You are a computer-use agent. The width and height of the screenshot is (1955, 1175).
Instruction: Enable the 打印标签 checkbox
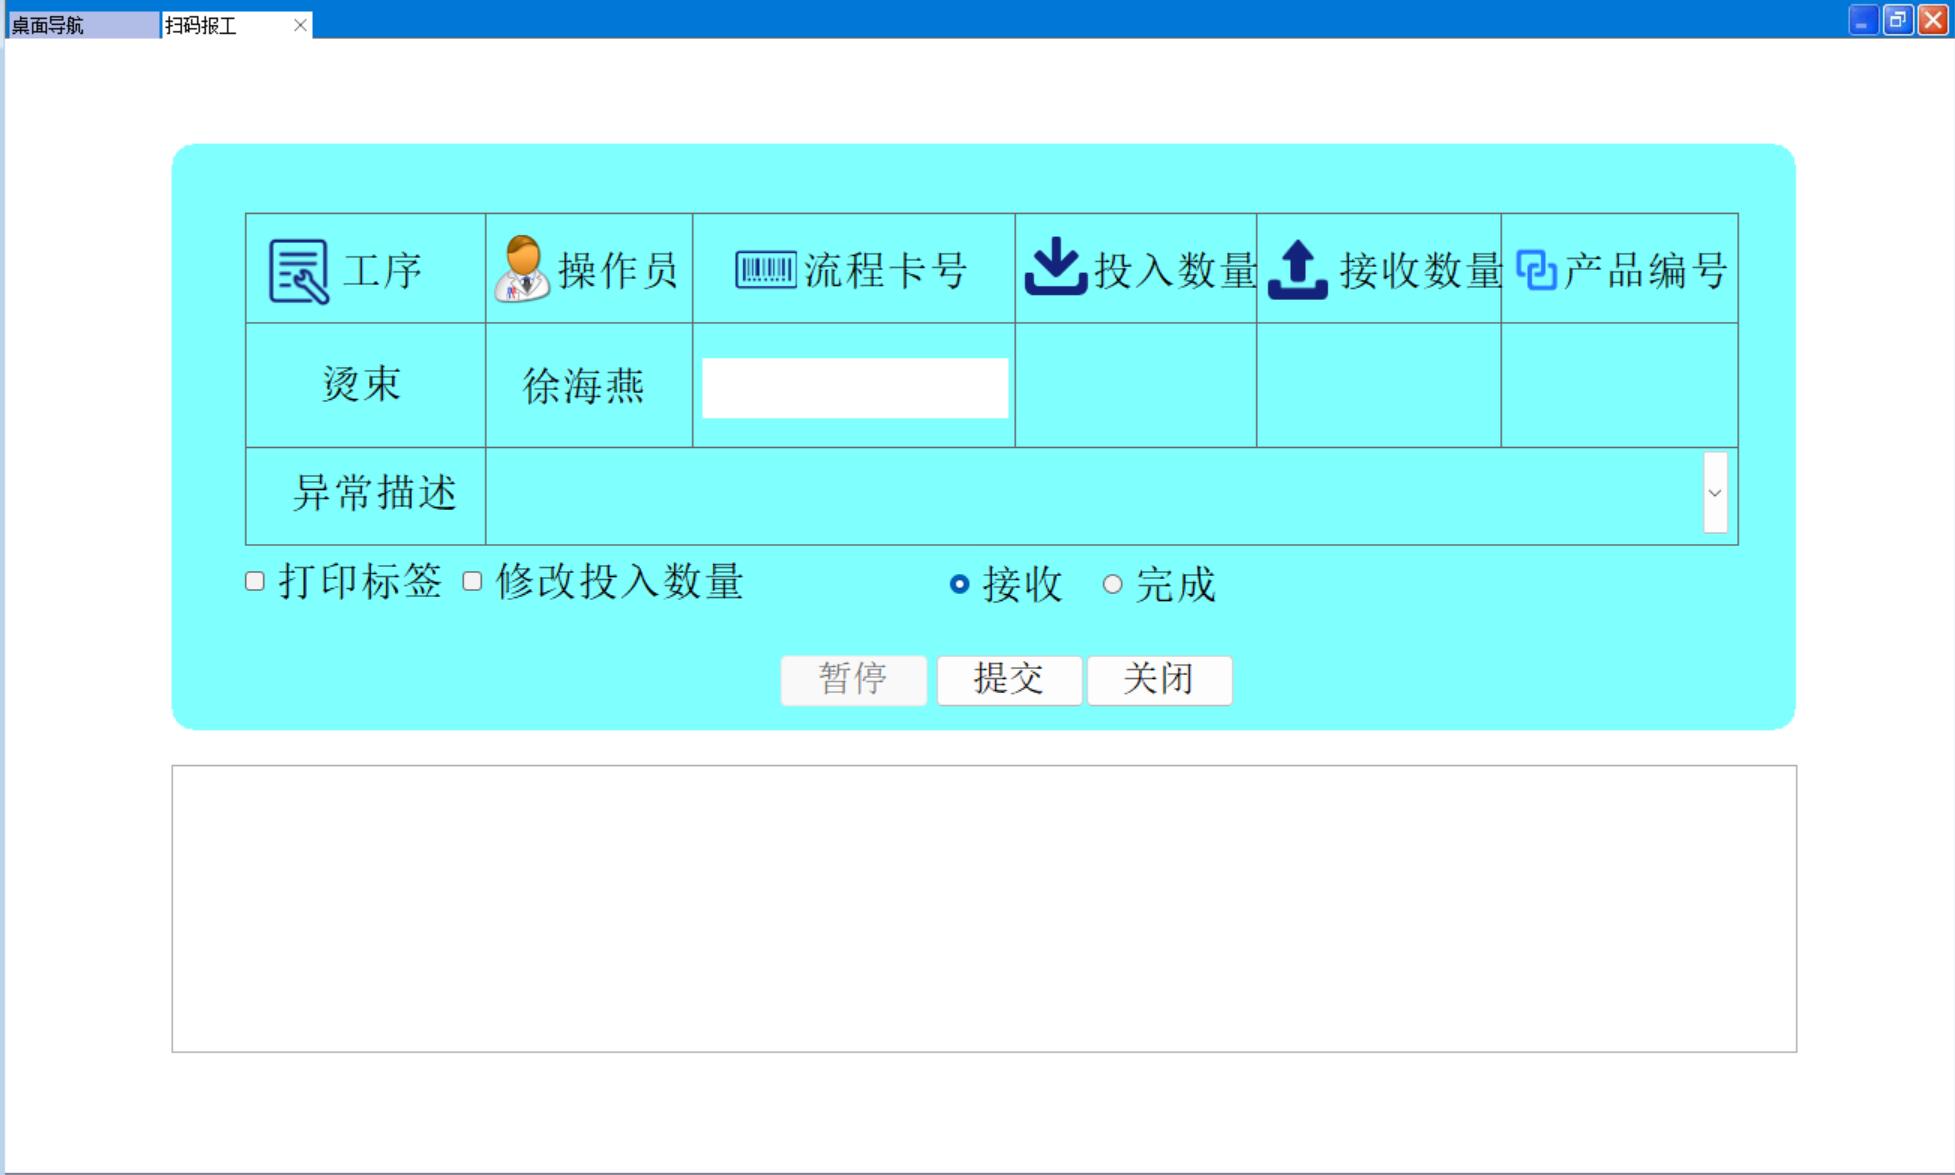pyautogui.click(x=255, y=581)
